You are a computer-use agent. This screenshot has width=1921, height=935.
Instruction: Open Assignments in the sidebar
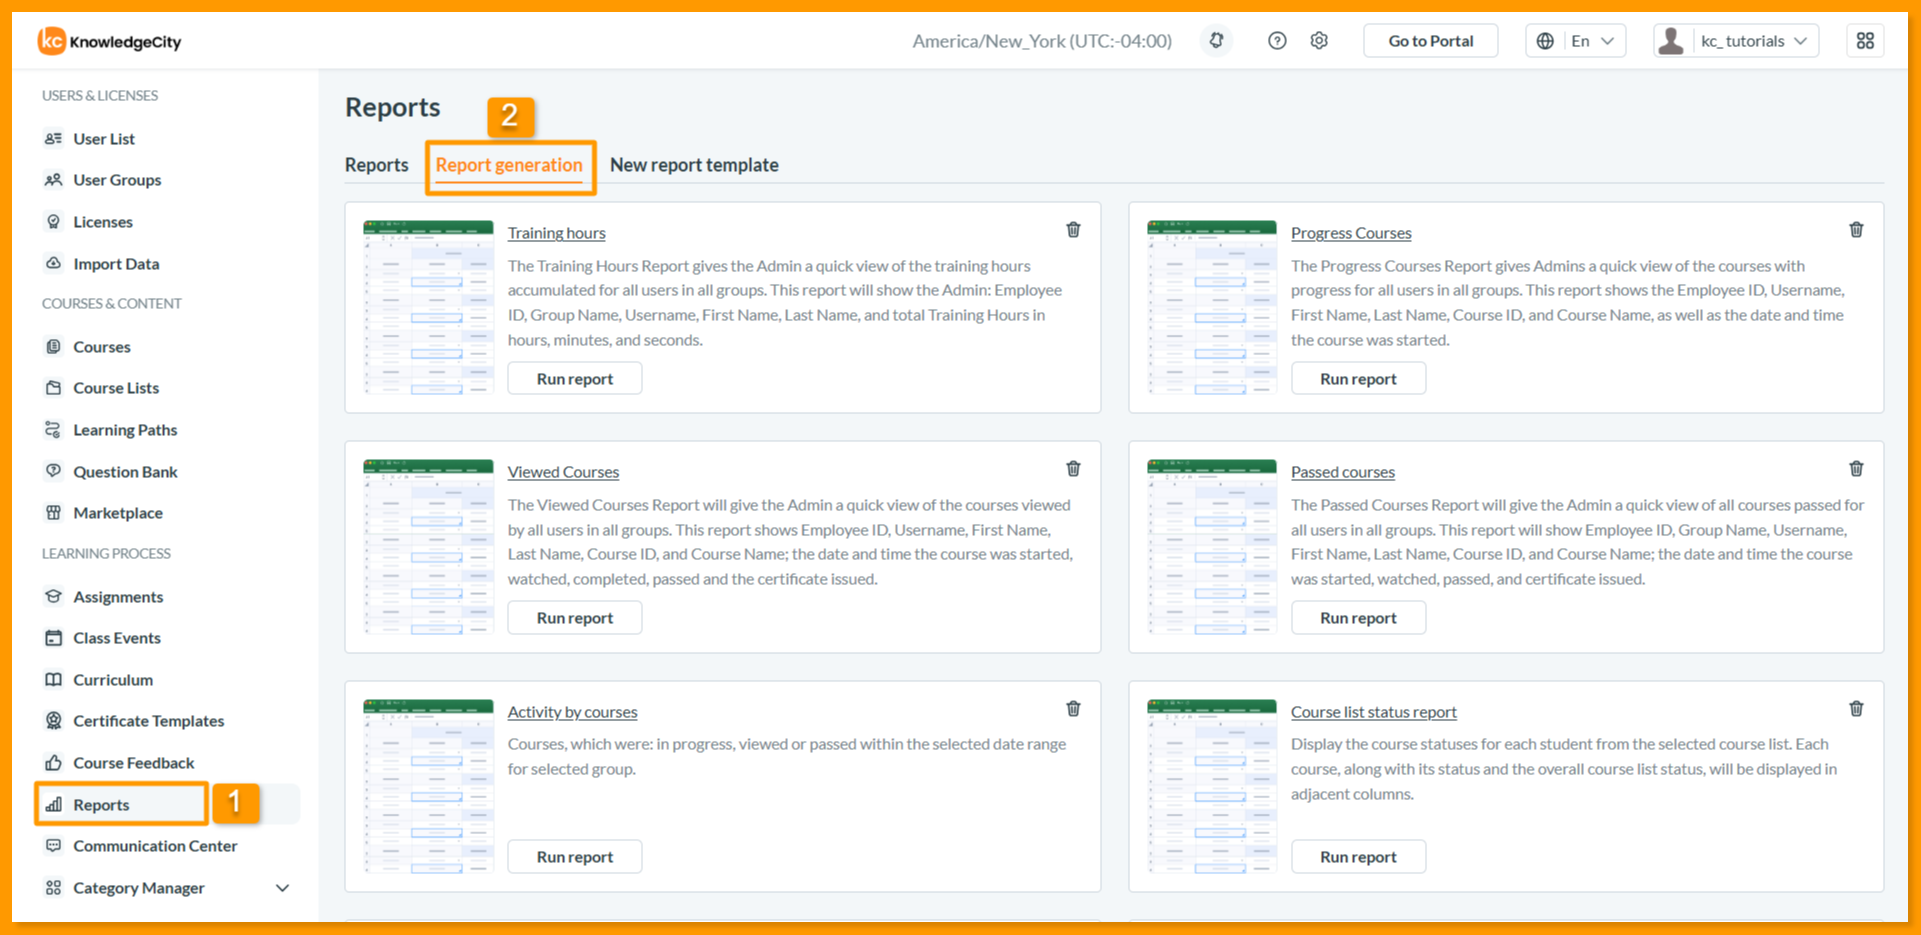tap(118, 597)
